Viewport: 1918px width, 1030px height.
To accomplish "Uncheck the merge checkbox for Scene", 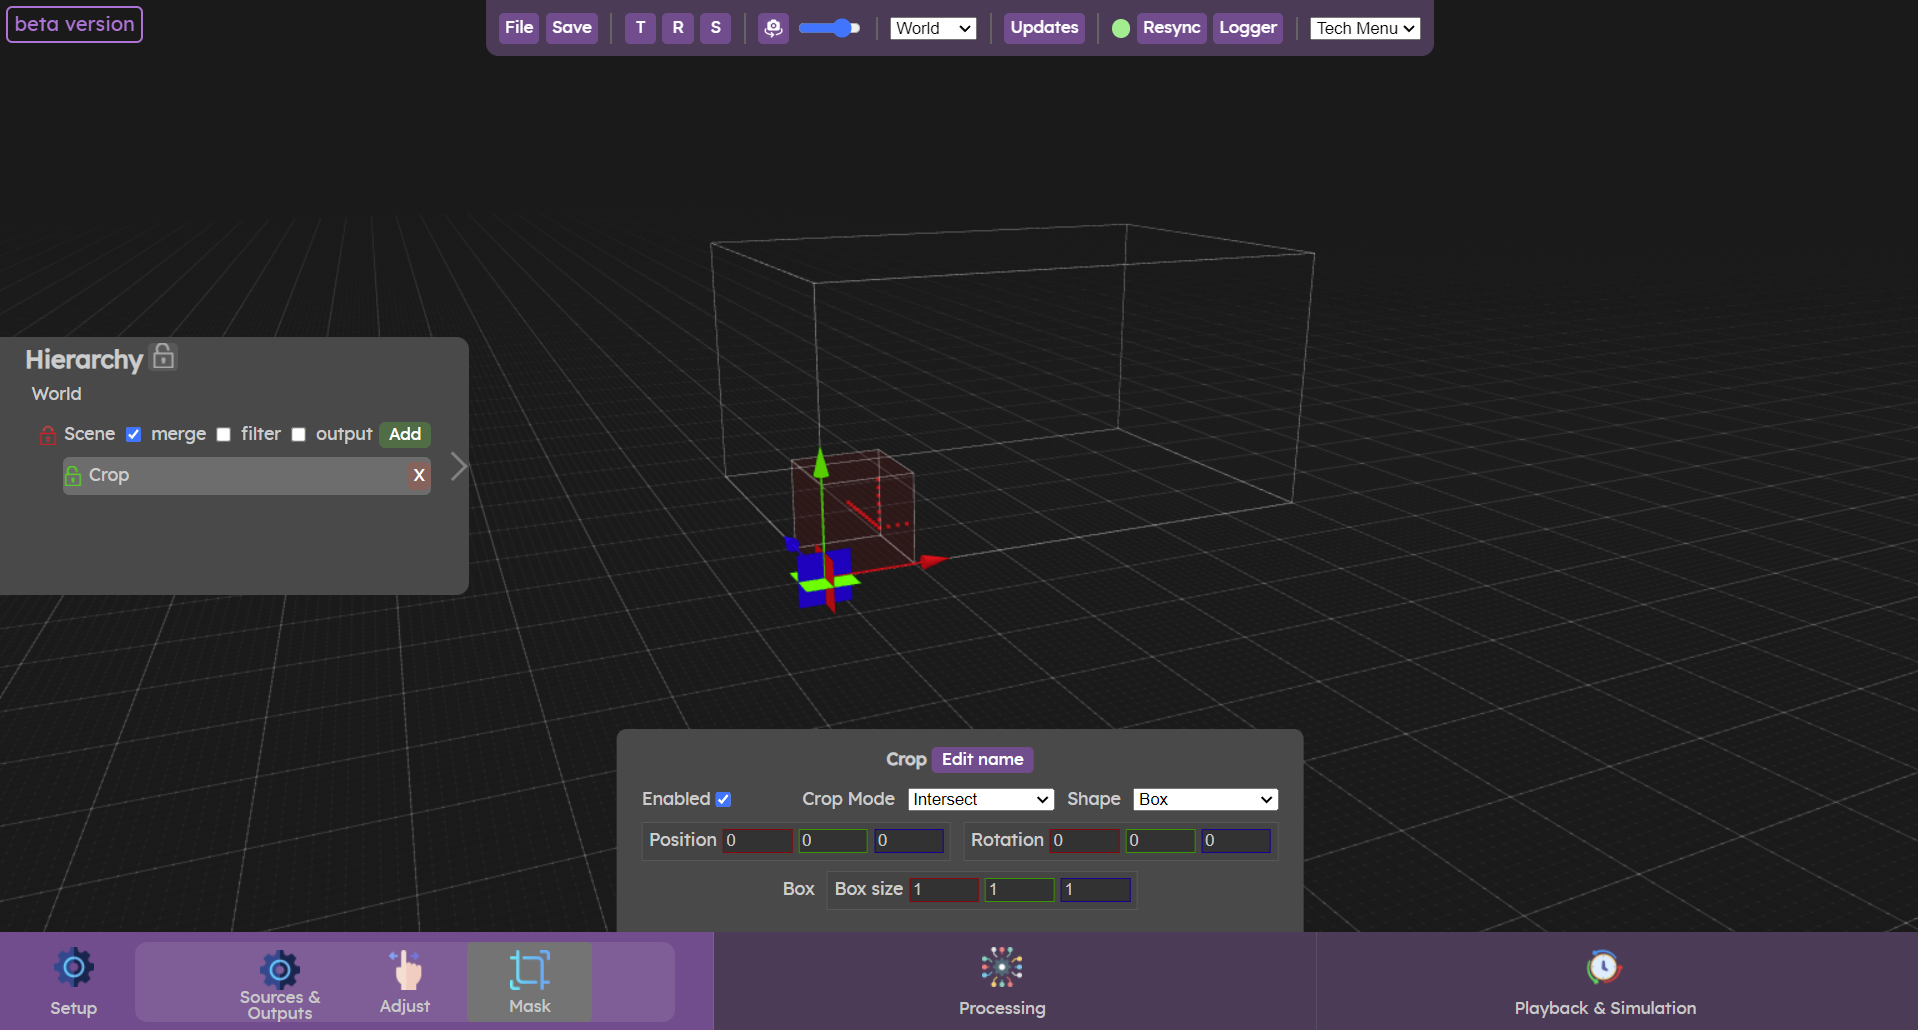I will [x=135, y=434].
